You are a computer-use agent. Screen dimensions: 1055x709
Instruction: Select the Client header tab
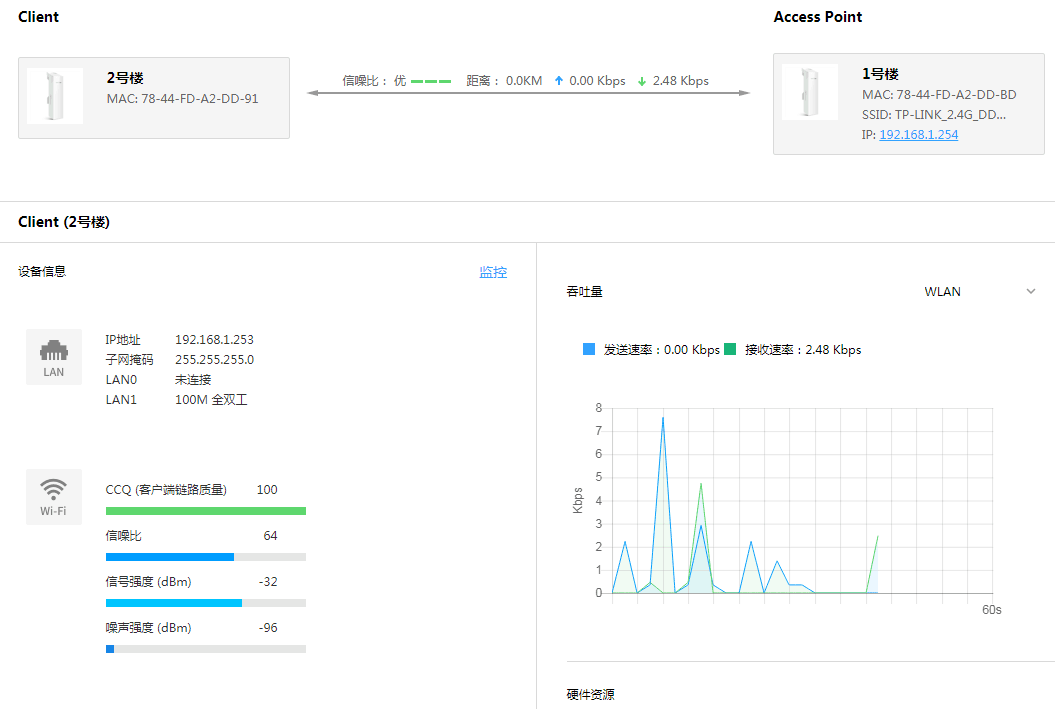coord(38,16)
